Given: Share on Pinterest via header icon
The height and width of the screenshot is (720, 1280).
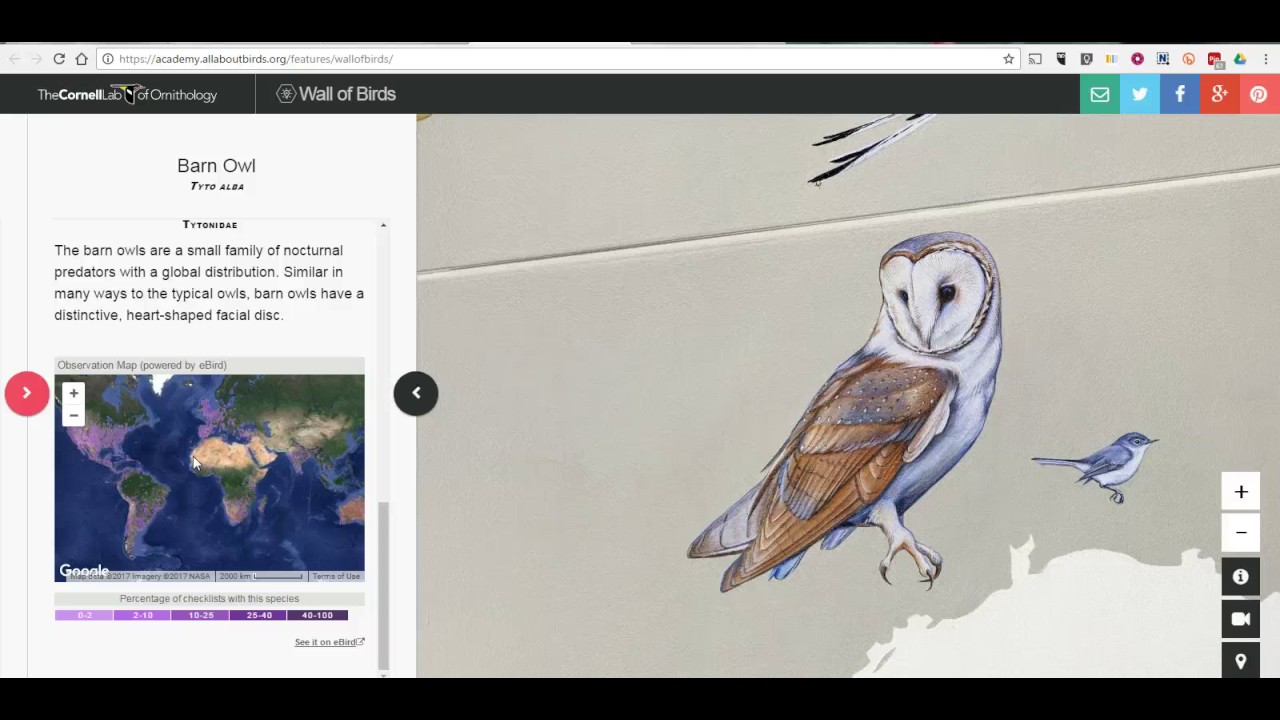Looking at the screenshot, I should pos(1259,94).
